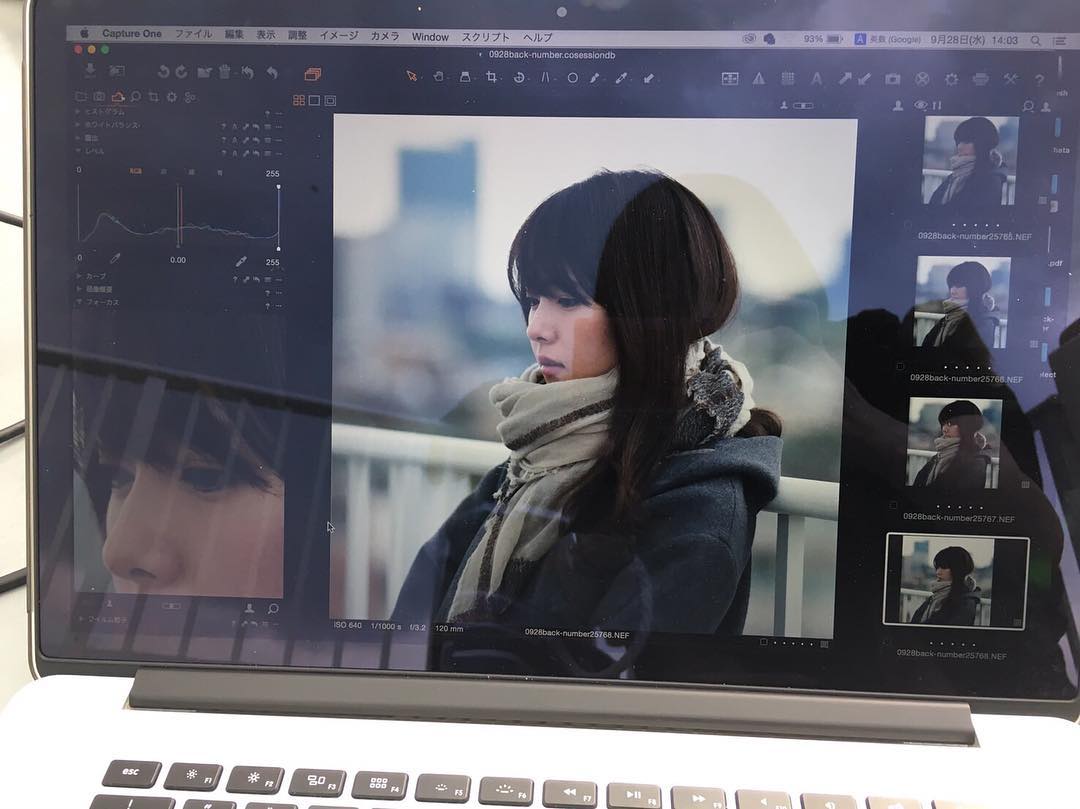The width and height of the screenshot is (1080, 809).
Task: Expand the カーブ panel
Action: 79,276
